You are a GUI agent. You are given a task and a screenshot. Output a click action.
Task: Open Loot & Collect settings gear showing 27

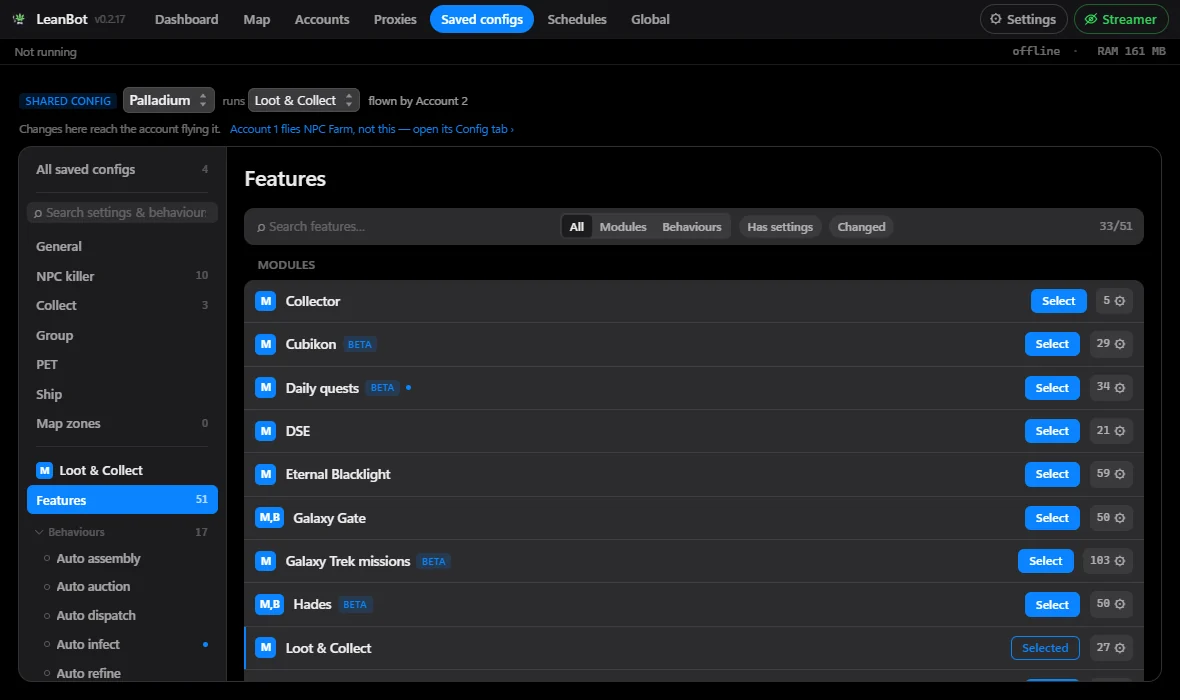click(x=1111, y=648)
